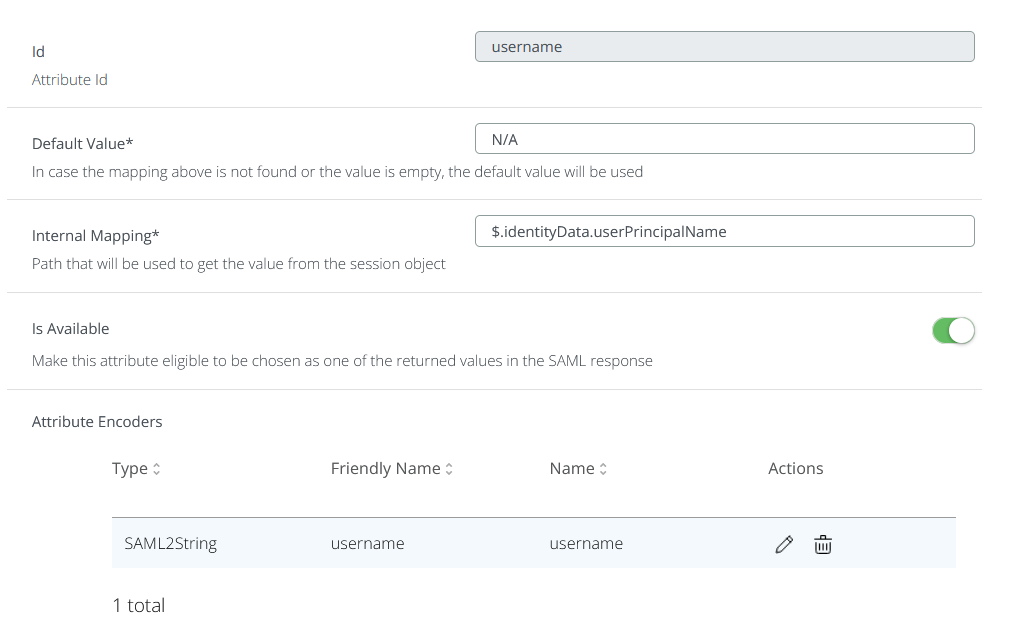
Task: Click username value under Name column
Action: [586, 544]
